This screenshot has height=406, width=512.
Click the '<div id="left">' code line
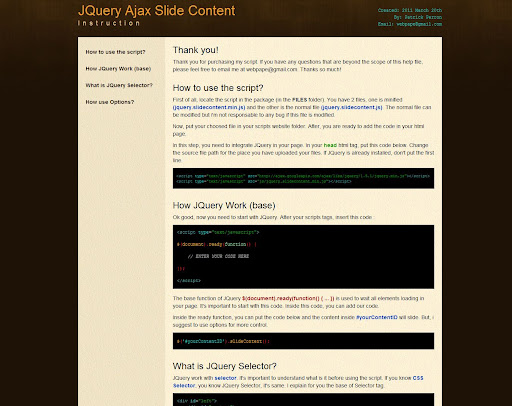197,401
